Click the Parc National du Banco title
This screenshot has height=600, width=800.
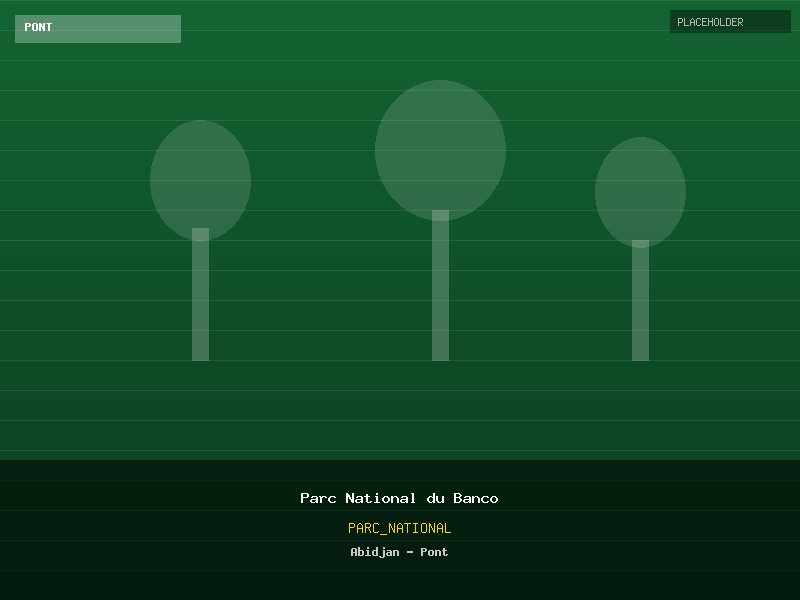(x=399, y=498)
